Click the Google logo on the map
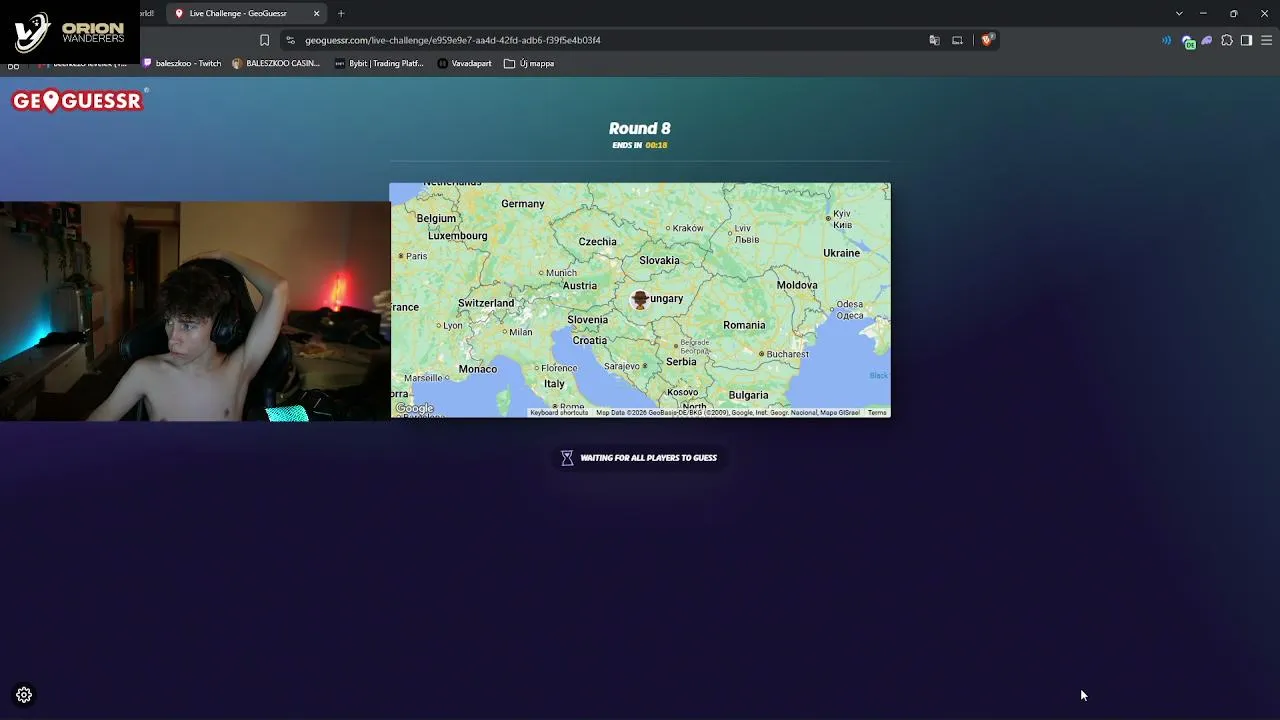Image resolution: width=1280 pixels, height=720 pixels. [414, 408]
